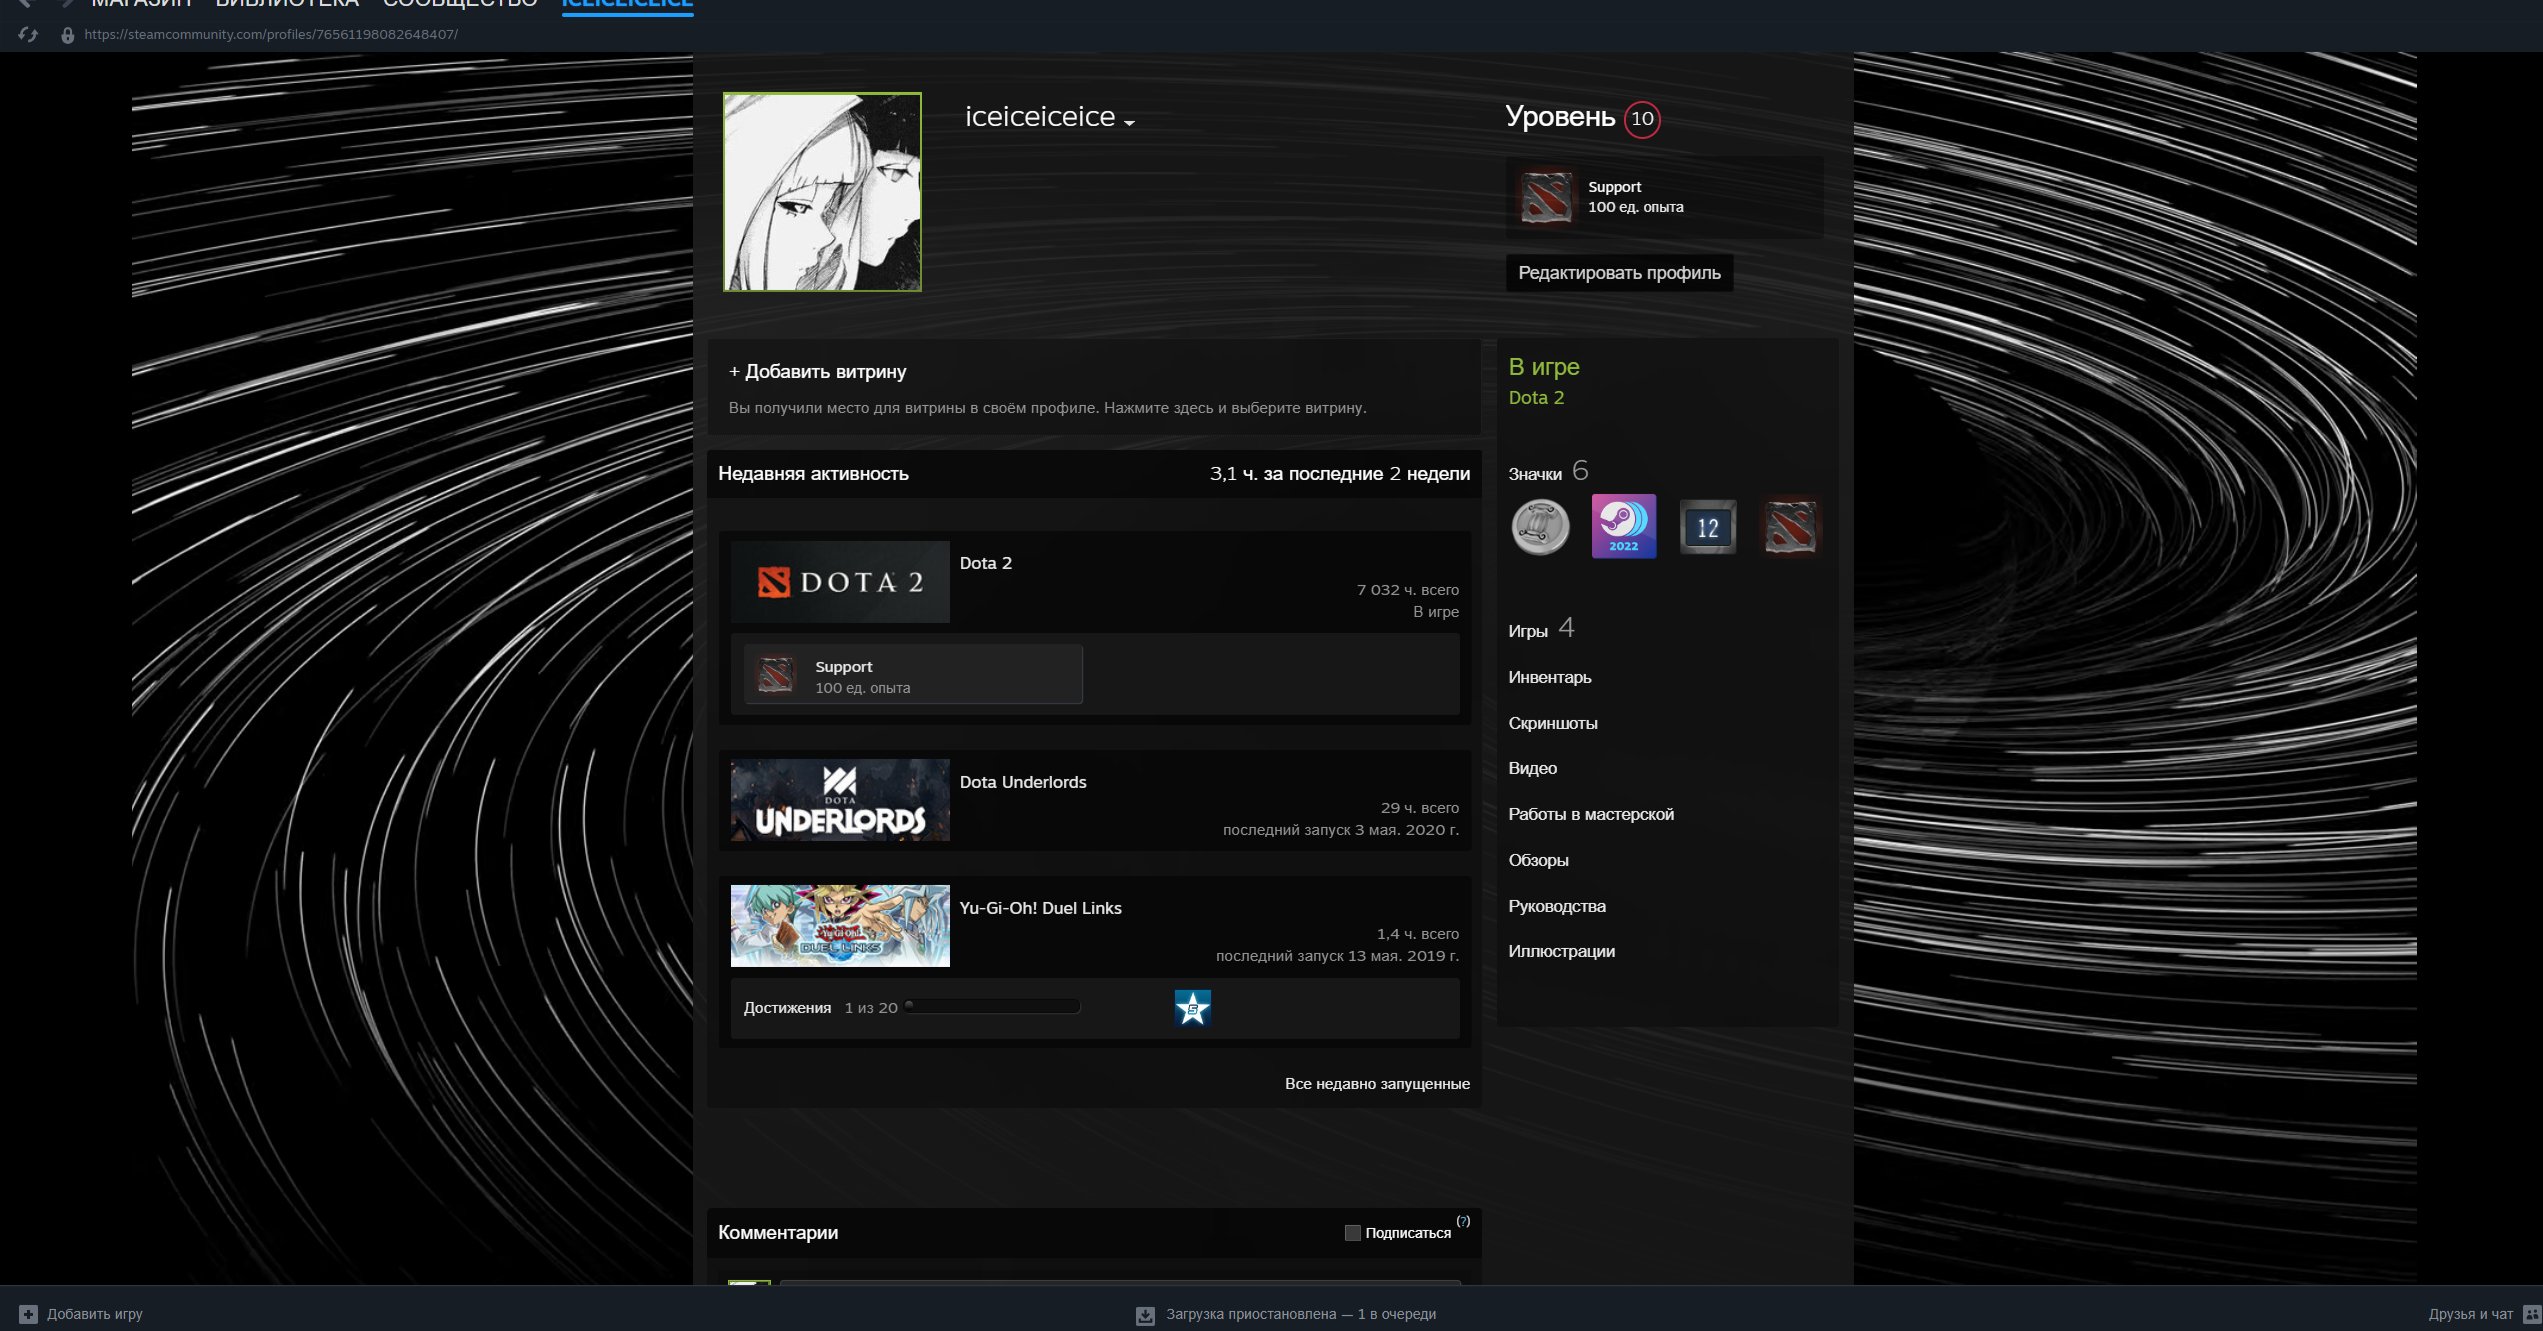The width and height of the screenshot is (2543, 1331).
Task: Click the reload page icon
Action: pos(28,35)
